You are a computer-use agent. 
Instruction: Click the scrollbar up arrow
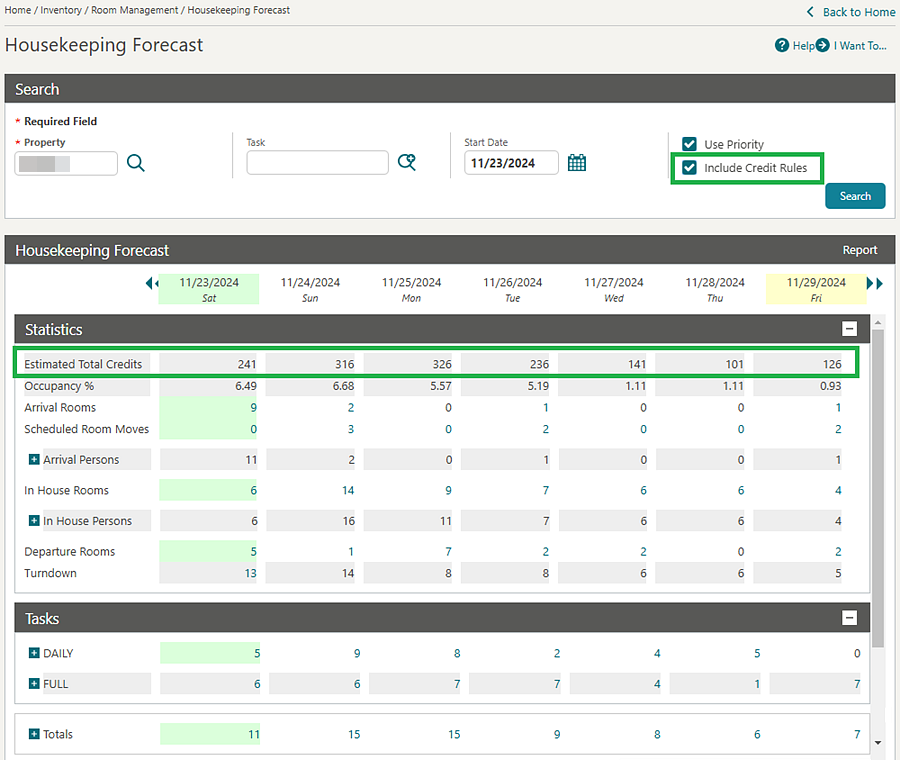(x=878, y=323)
